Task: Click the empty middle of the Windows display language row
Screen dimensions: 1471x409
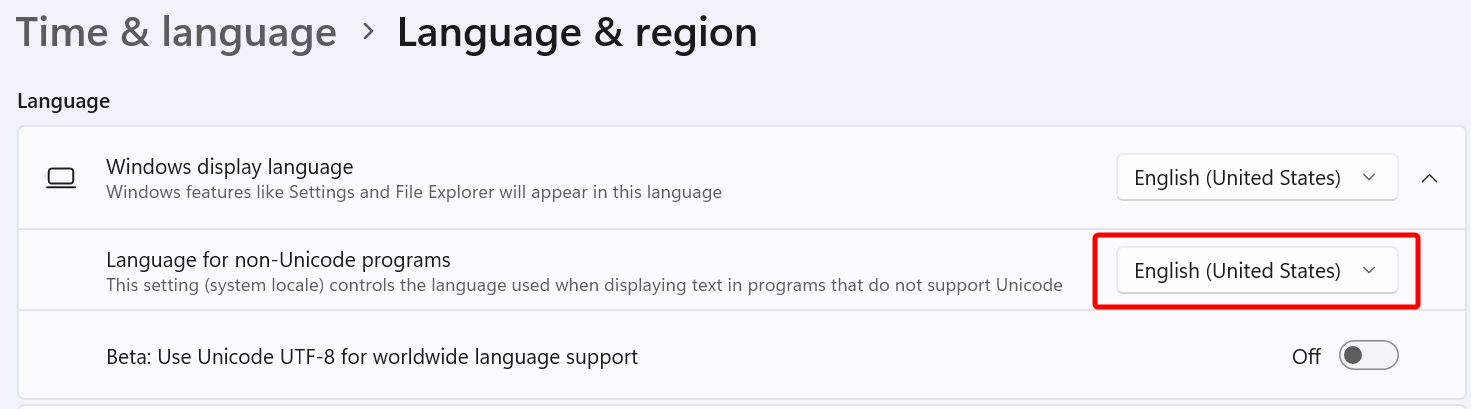Action: 900,178
